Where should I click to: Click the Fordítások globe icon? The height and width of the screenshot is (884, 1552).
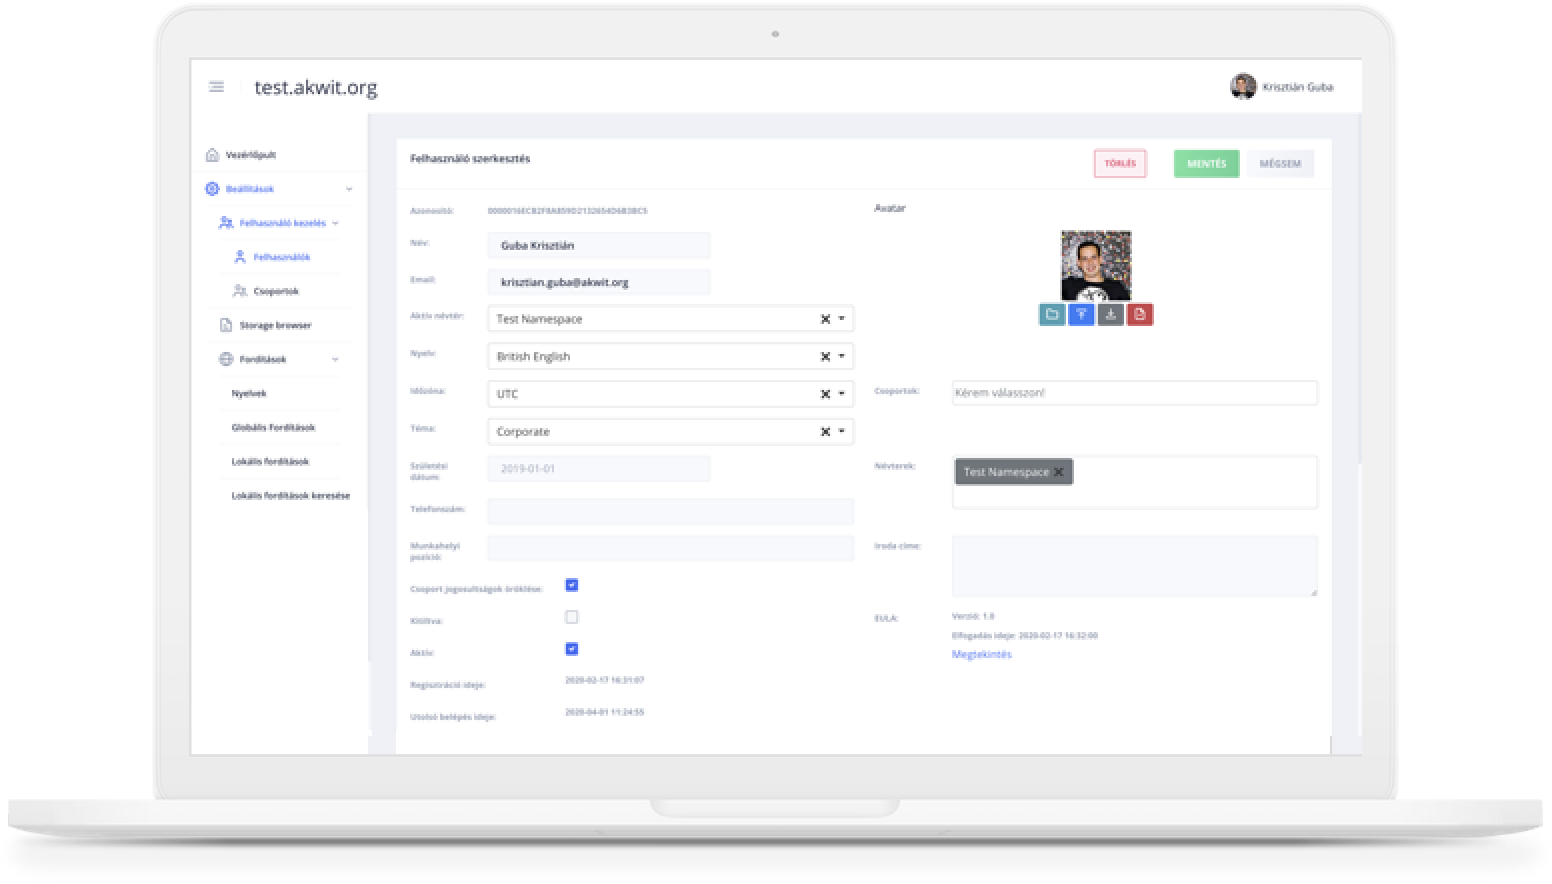[x=226, y=359]
